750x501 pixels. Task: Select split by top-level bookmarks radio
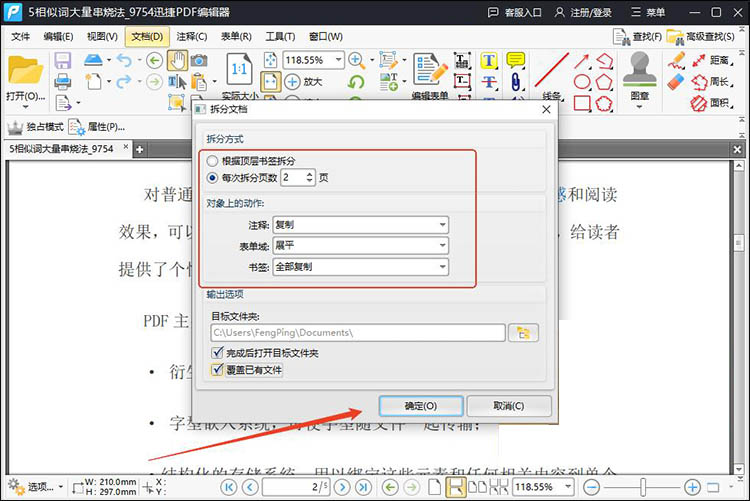[212, 161]
